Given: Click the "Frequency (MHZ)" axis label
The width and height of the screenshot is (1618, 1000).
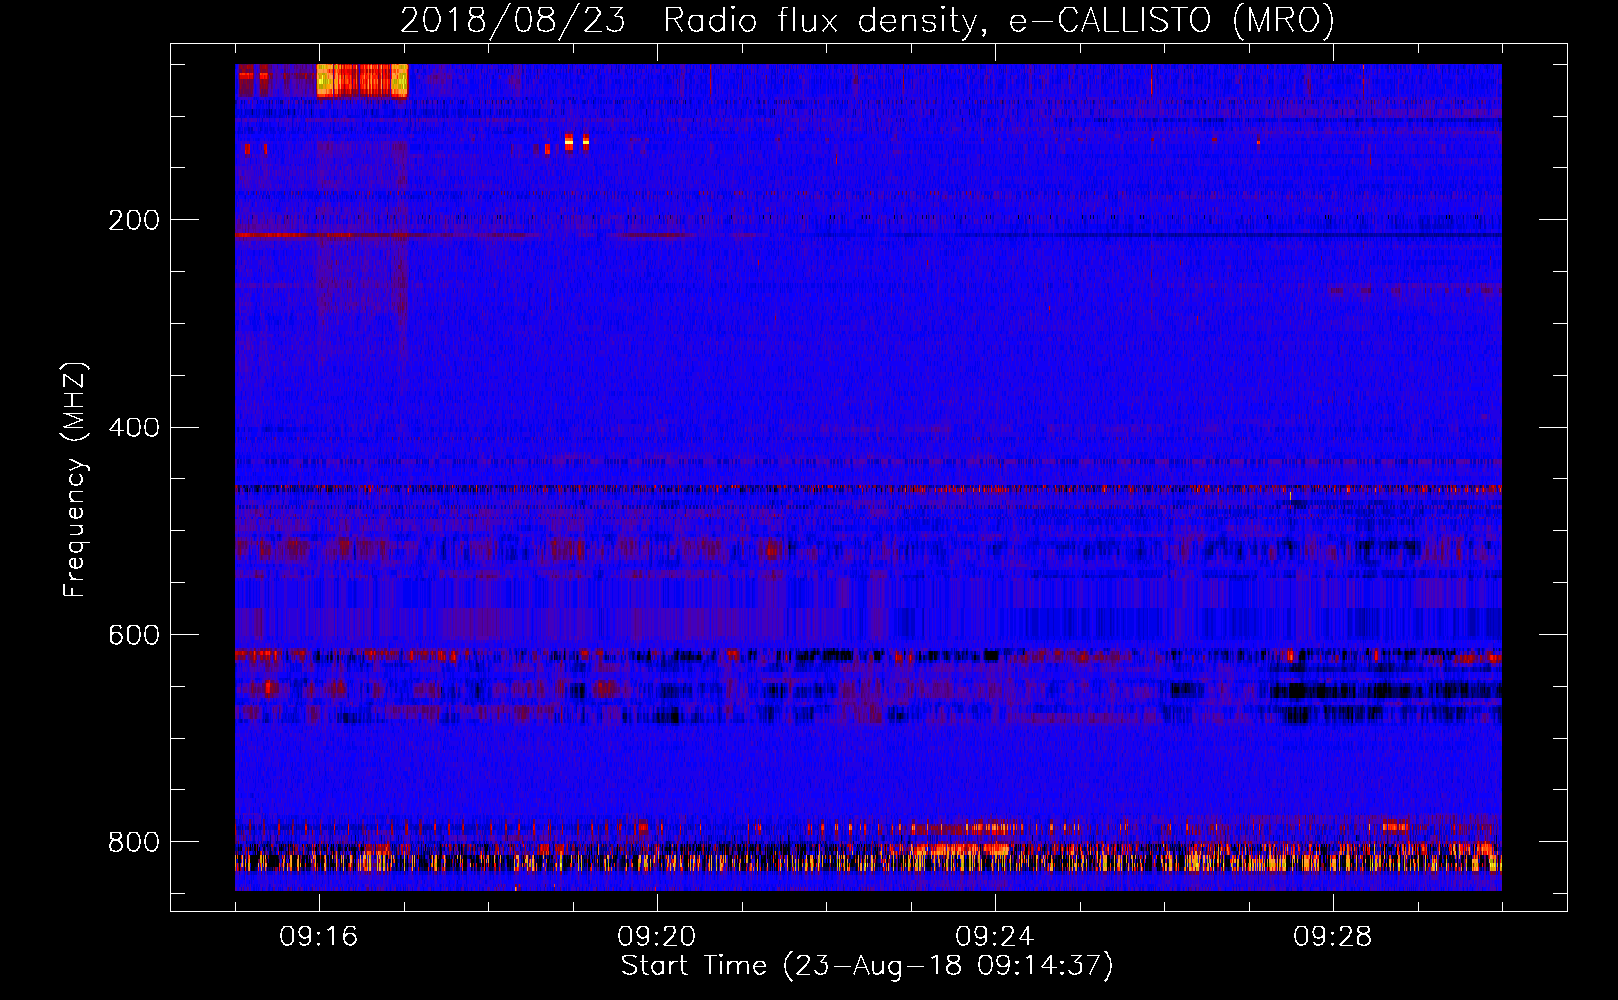Looking at the screenshot, I should pos(75,480).
